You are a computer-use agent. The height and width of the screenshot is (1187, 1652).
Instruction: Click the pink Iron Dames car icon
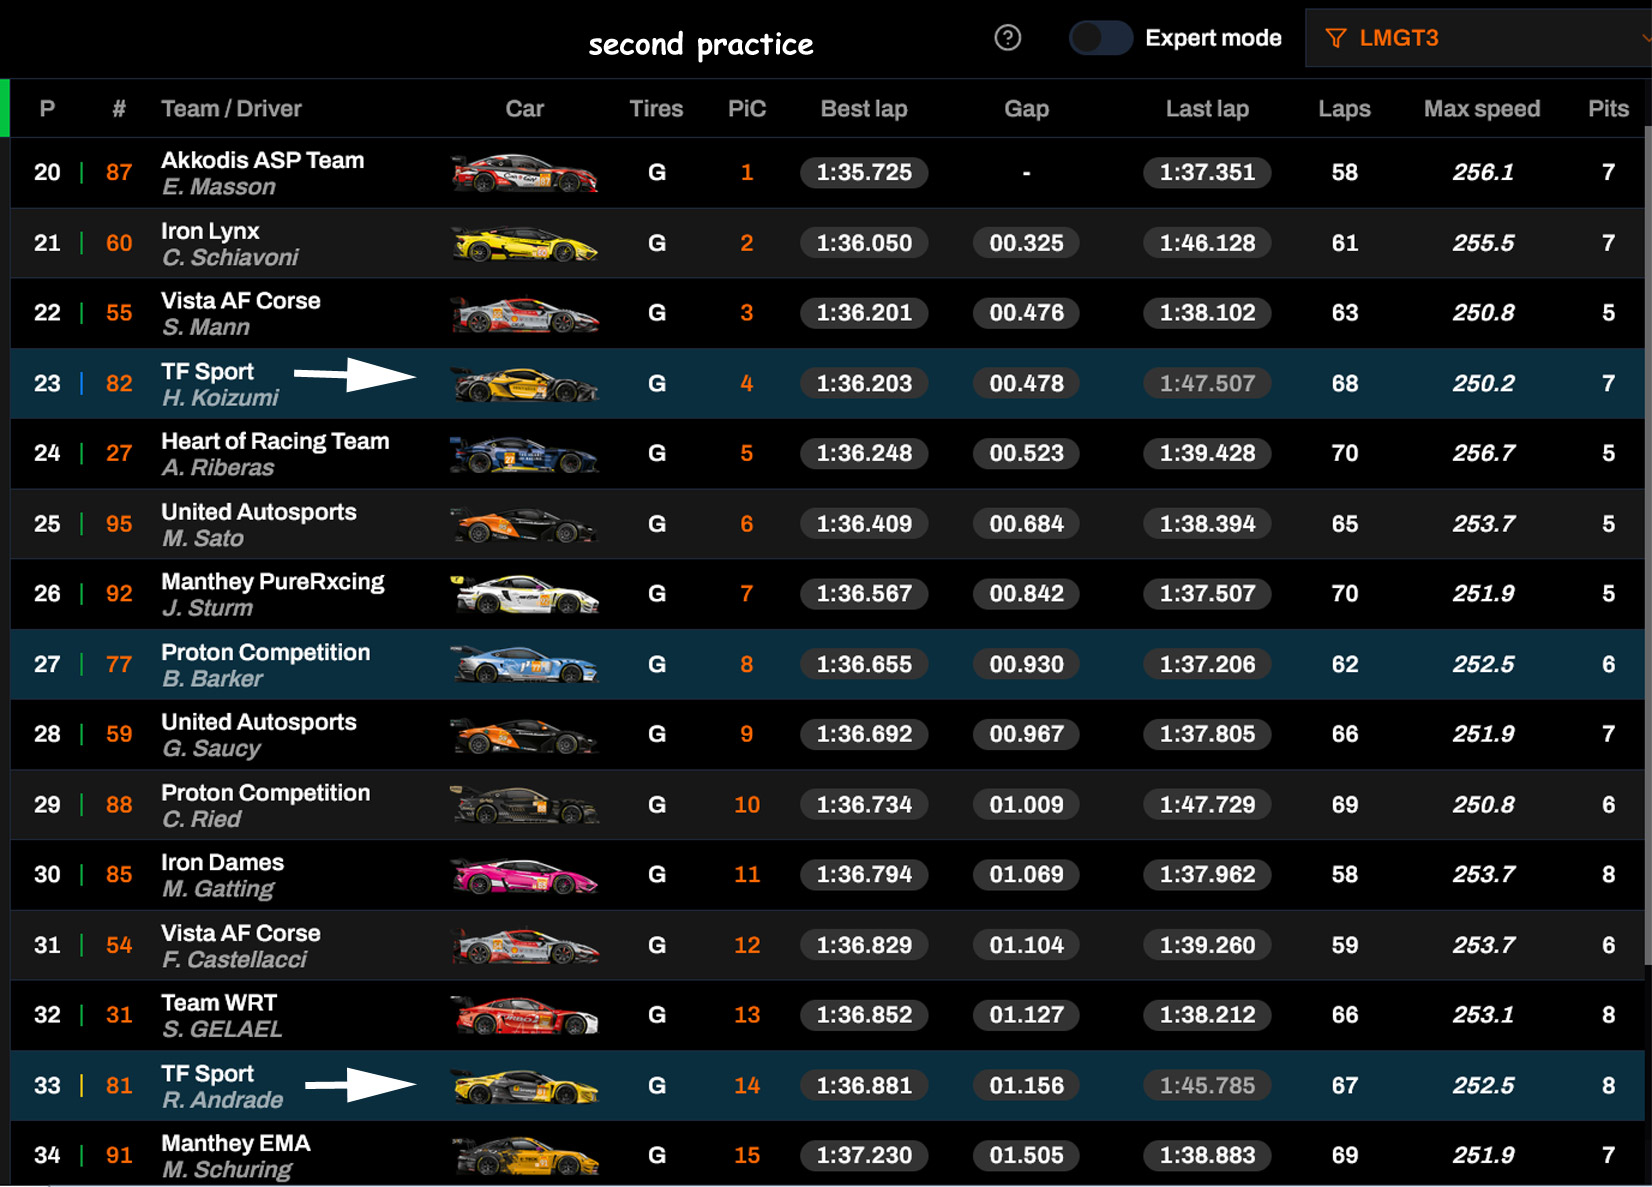[x=524, y=876]
